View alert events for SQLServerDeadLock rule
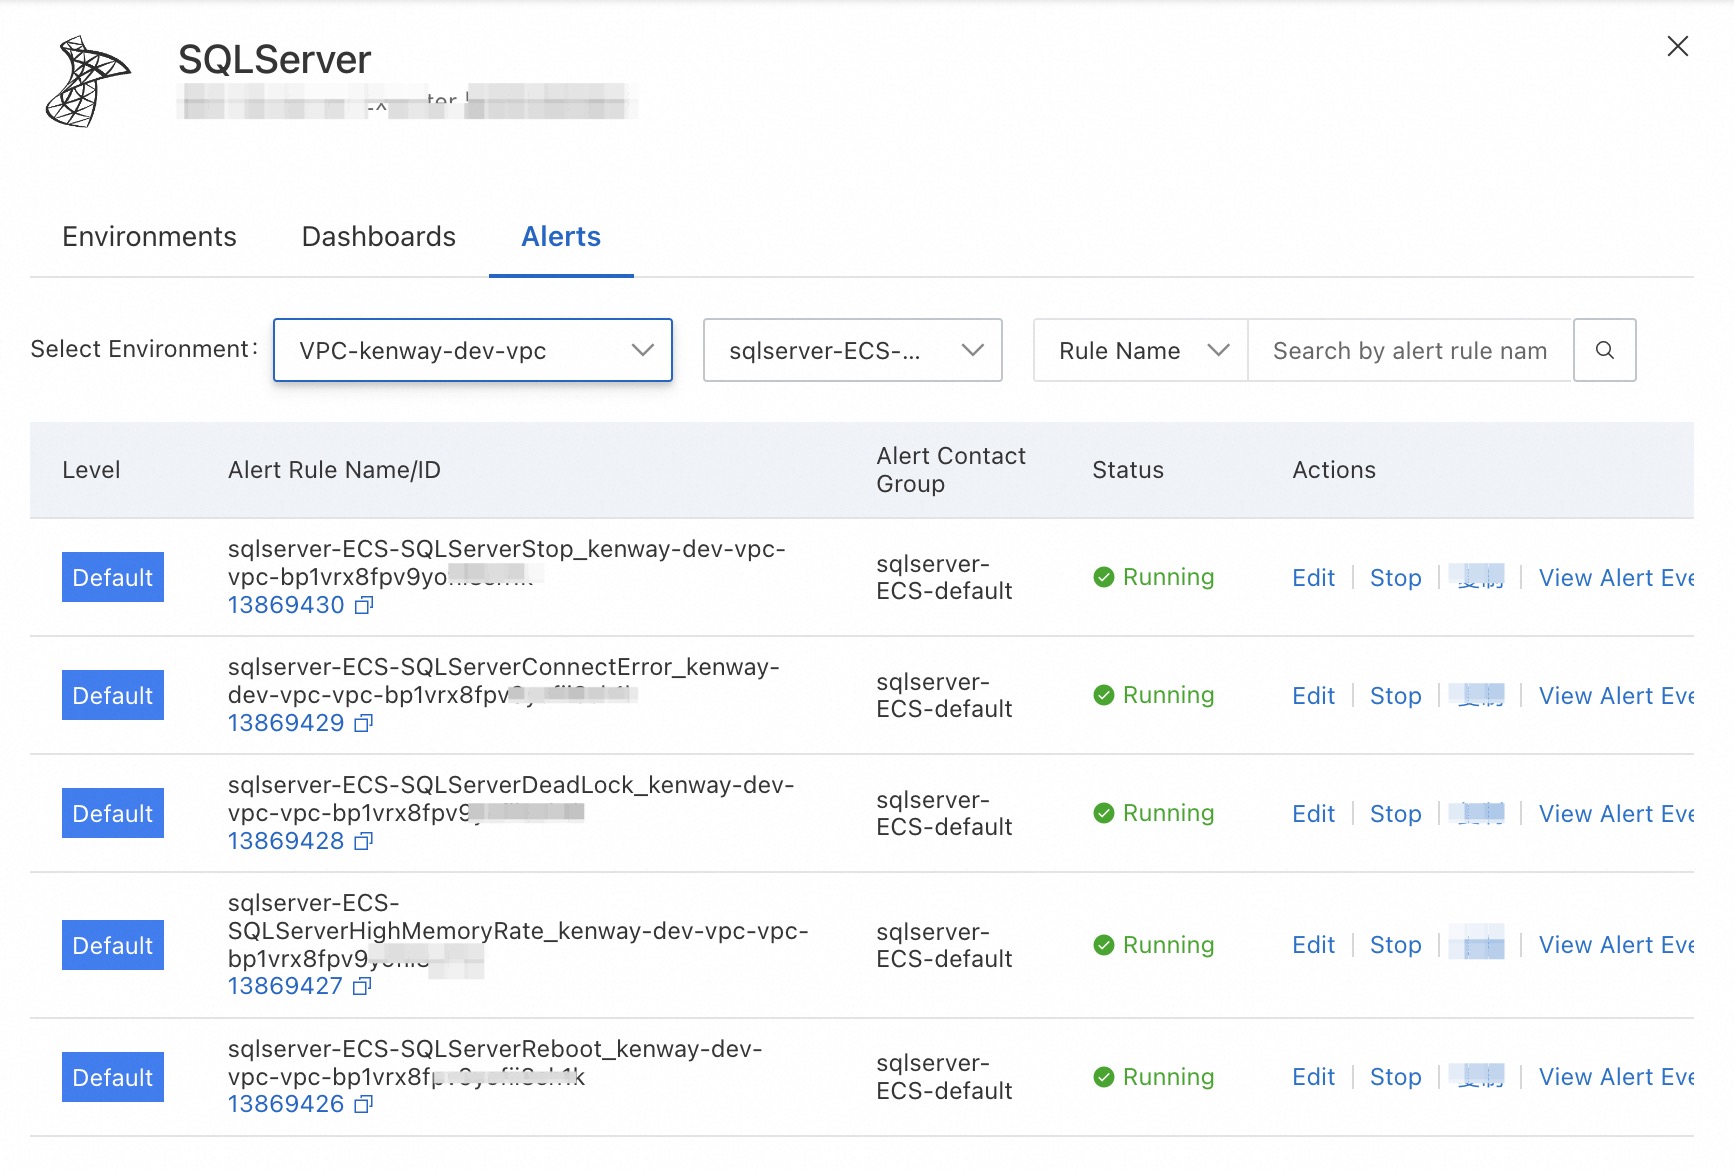 tap(1616, 814)
